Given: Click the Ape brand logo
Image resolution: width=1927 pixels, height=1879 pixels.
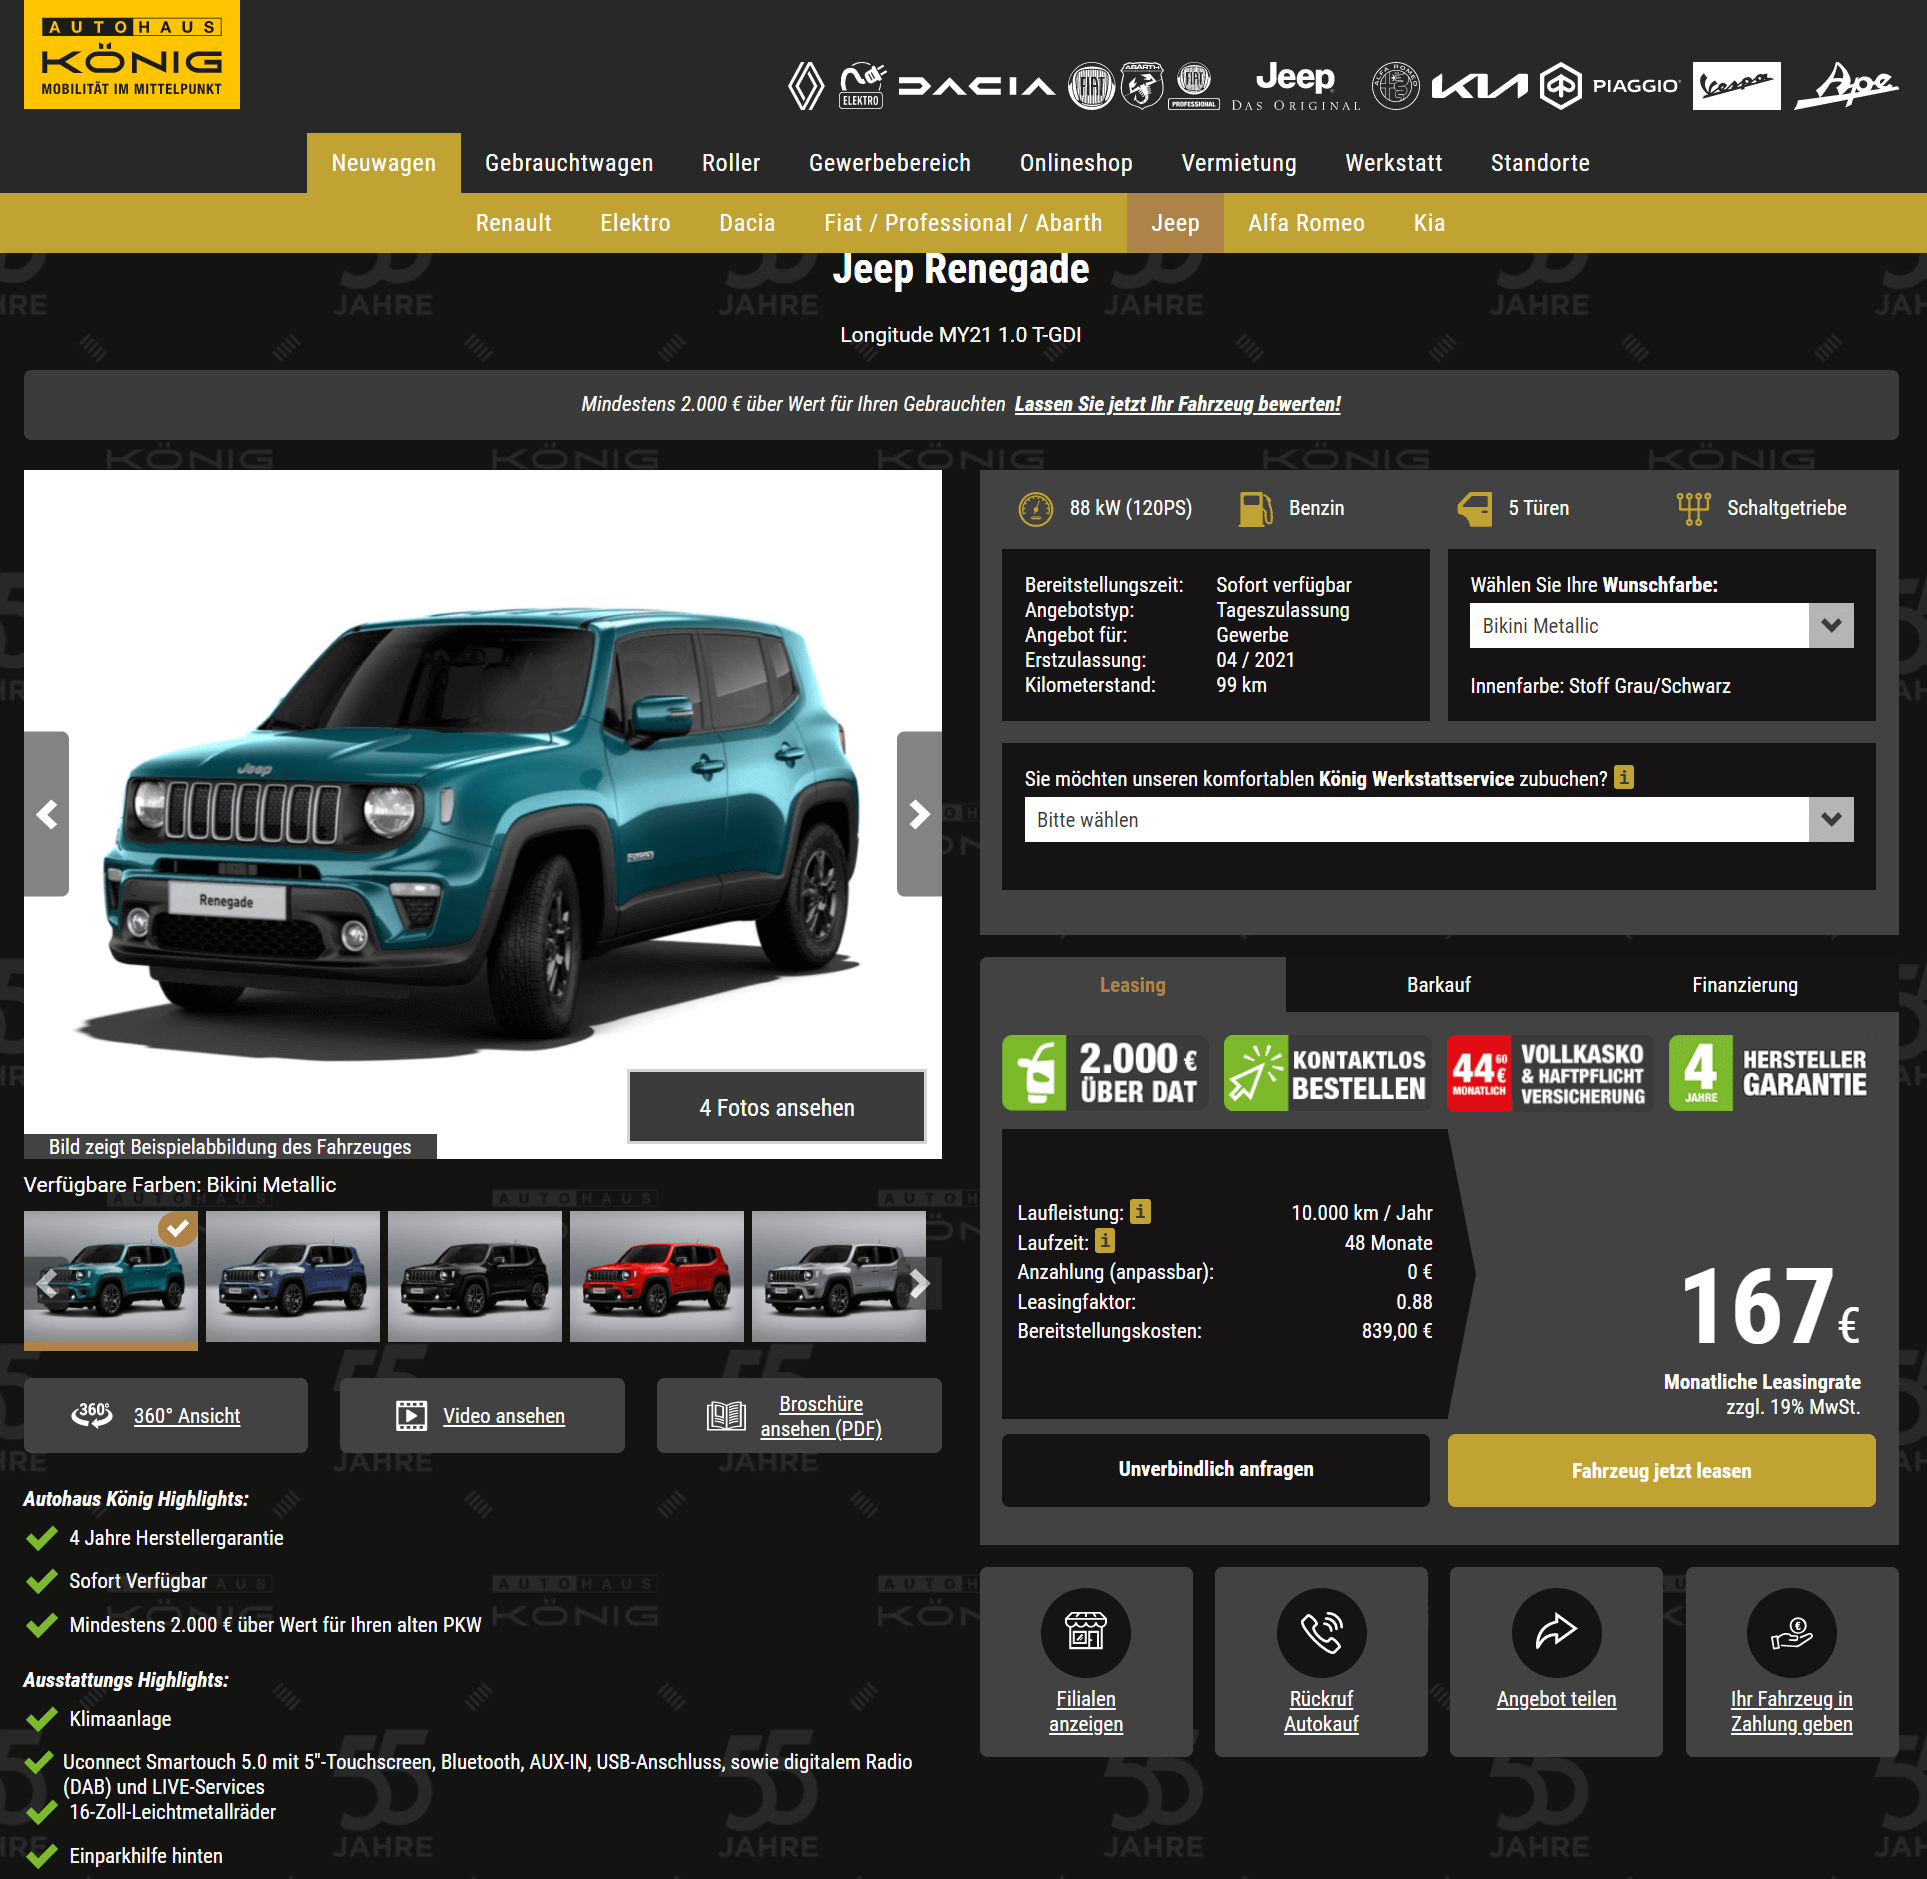Looking at the screenshot, I should [x=1847, y=86].
